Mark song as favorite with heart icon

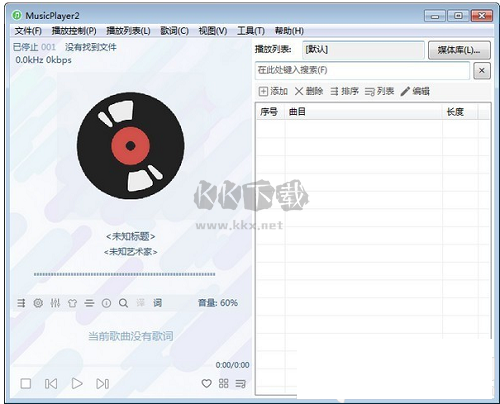[x=207, y=383]
